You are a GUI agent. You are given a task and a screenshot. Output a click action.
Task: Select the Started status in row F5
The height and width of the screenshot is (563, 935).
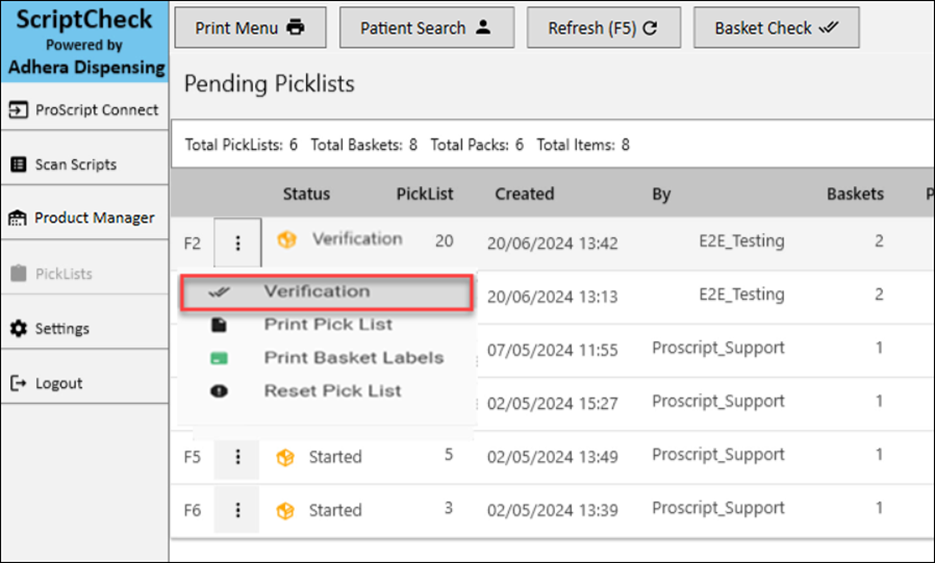click(x=335, y=457)
